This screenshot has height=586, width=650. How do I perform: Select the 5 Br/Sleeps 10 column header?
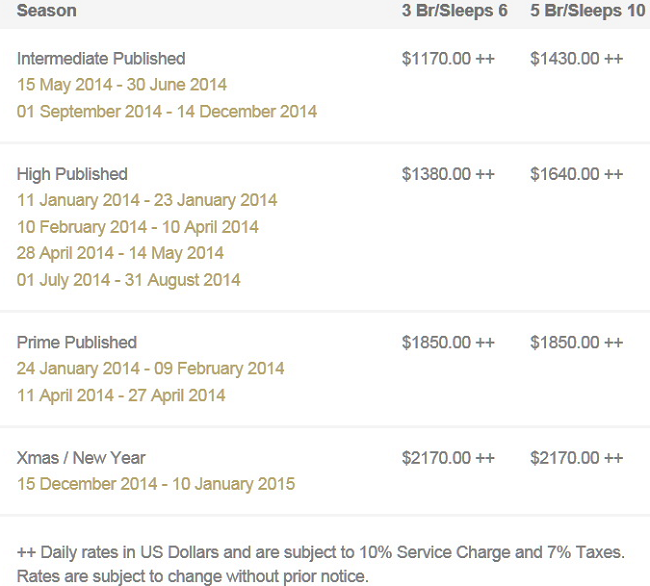587,11
